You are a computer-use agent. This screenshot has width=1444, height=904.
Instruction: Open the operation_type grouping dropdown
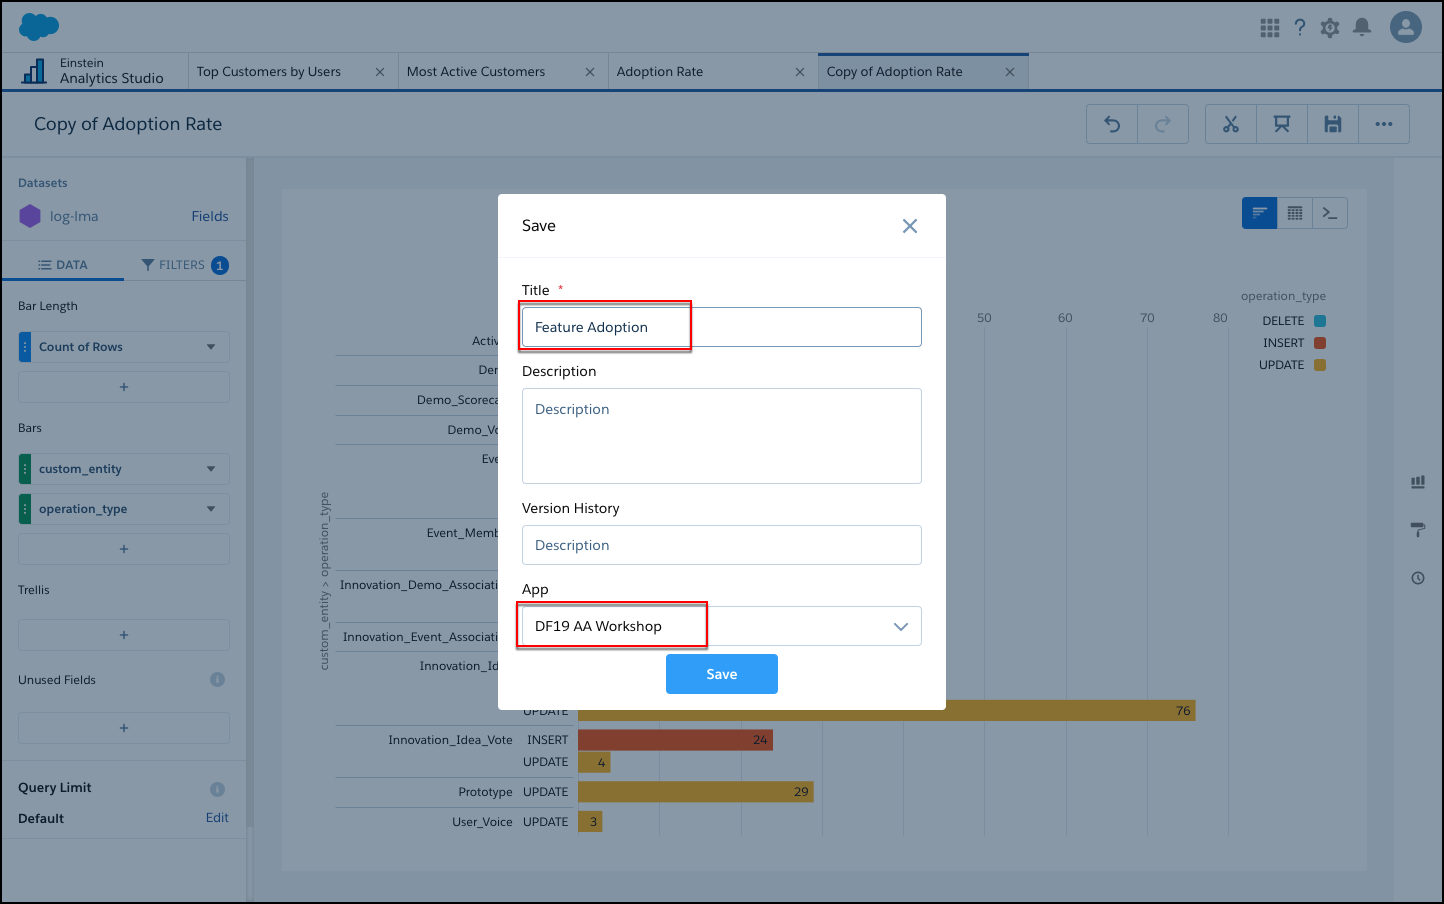tap(211, 509)
